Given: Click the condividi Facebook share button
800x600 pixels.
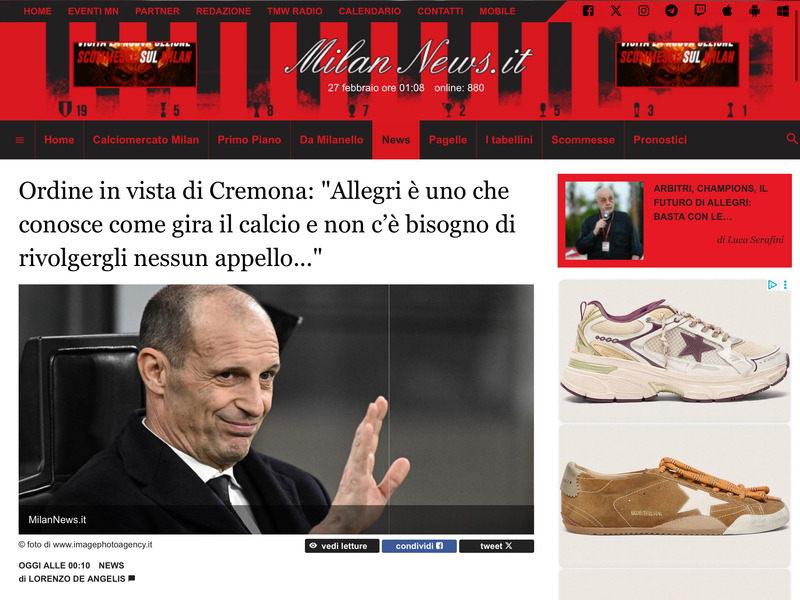Looking at the screenshot, I should pos(419,546).
